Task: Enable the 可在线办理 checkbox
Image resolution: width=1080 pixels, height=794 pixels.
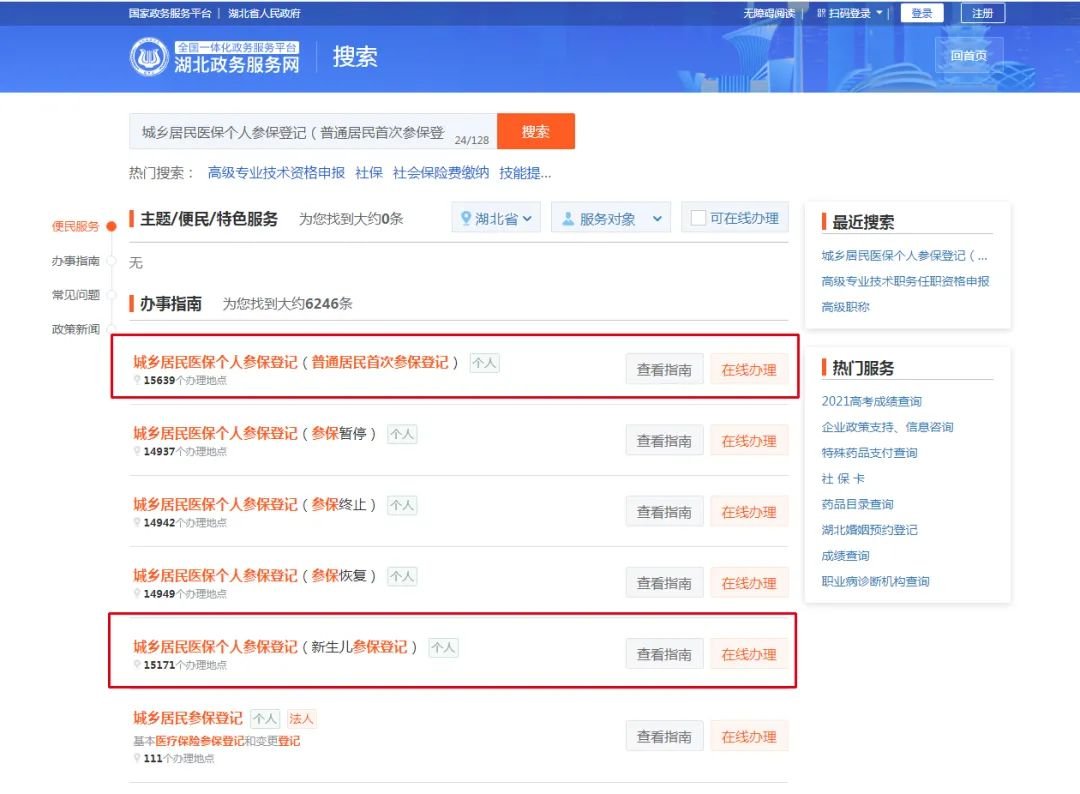Action: click(698, 218)
